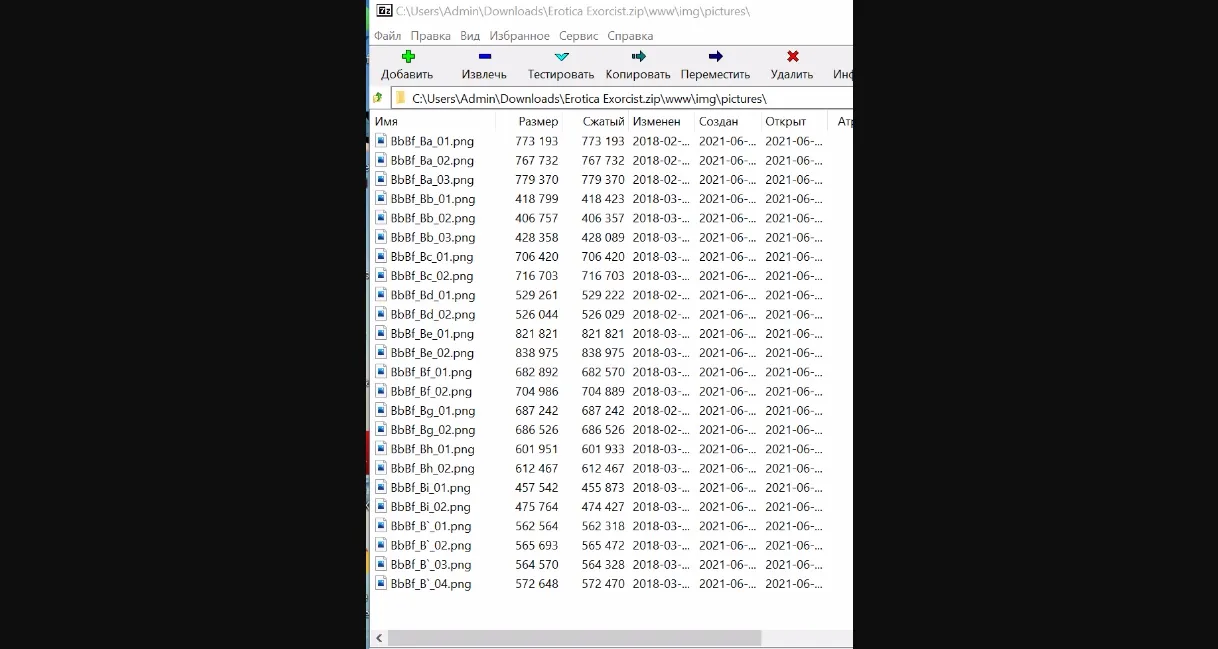The image size is (1218, 649).
Task: Click the blue minus Extract (Извлечь) icon
Action: 484,57
